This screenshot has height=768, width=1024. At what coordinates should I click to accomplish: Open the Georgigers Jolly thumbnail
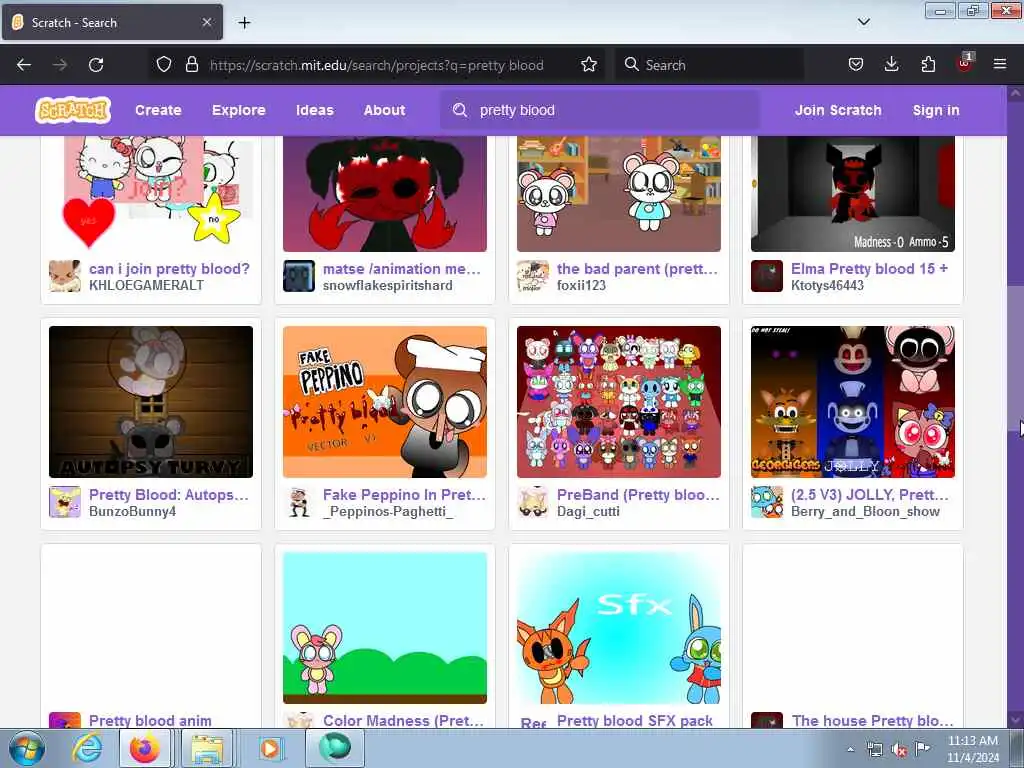point(853,402)
